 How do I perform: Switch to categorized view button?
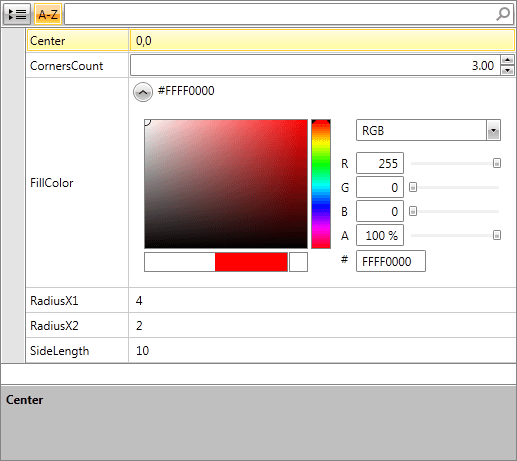pos(17,14)
